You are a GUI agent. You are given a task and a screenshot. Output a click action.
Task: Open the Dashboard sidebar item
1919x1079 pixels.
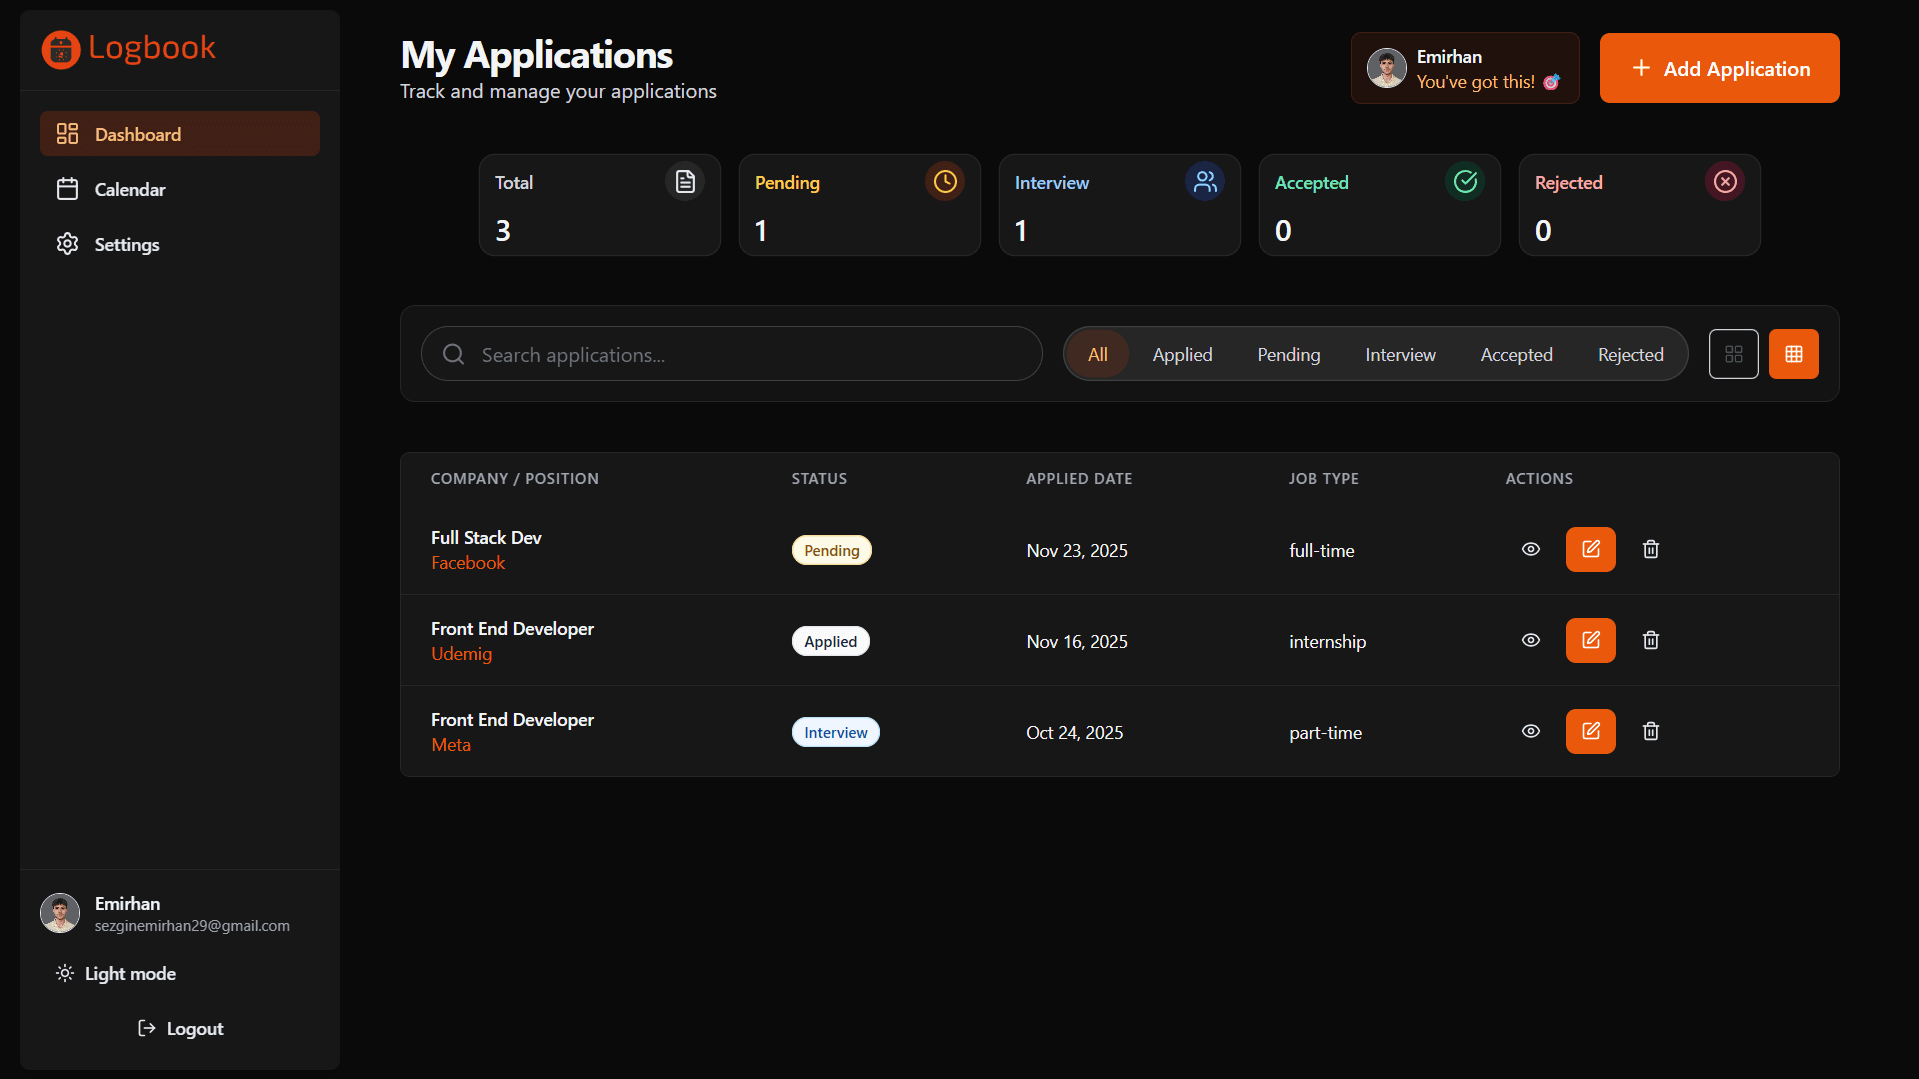pyautogui.click(x=180, y=134)
